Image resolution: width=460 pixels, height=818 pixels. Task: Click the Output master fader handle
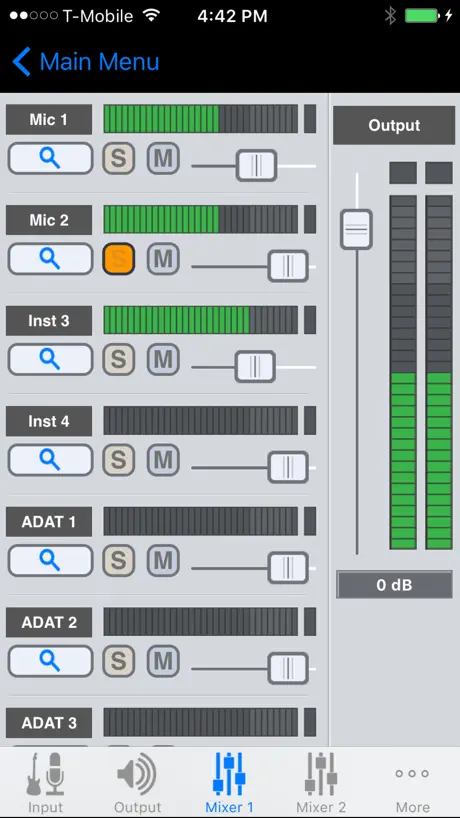[357, 230]
